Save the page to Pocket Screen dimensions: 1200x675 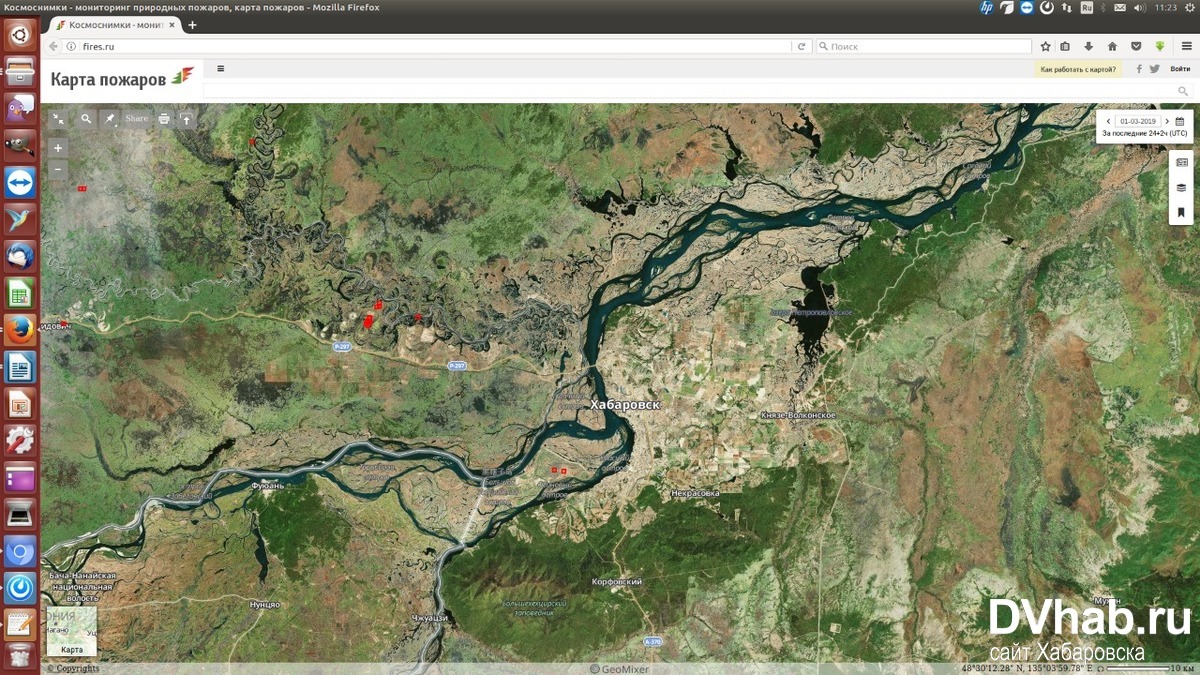pos(1136,46)
